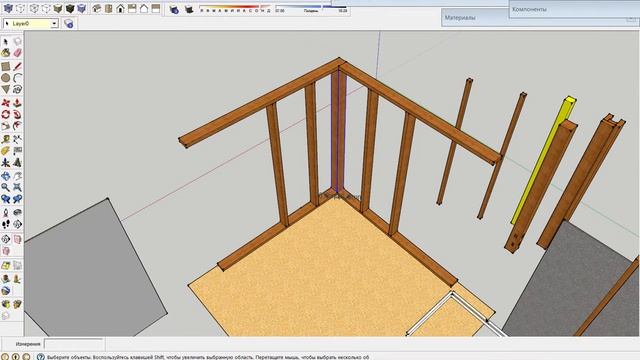
Task: Set the Top standard view
Action: [108, 8]
